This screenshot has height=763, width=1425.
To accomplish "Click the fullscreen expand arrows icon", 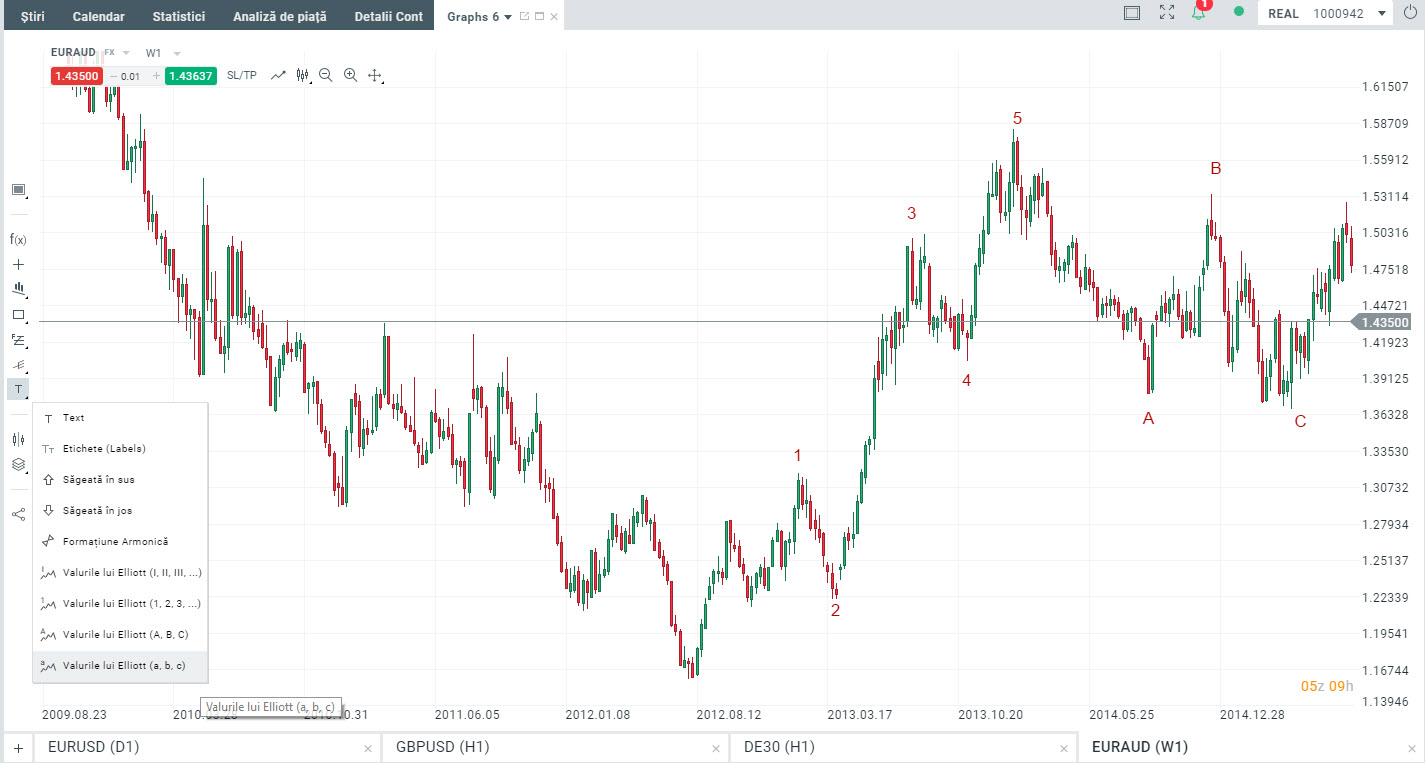I will (1166, 13).
